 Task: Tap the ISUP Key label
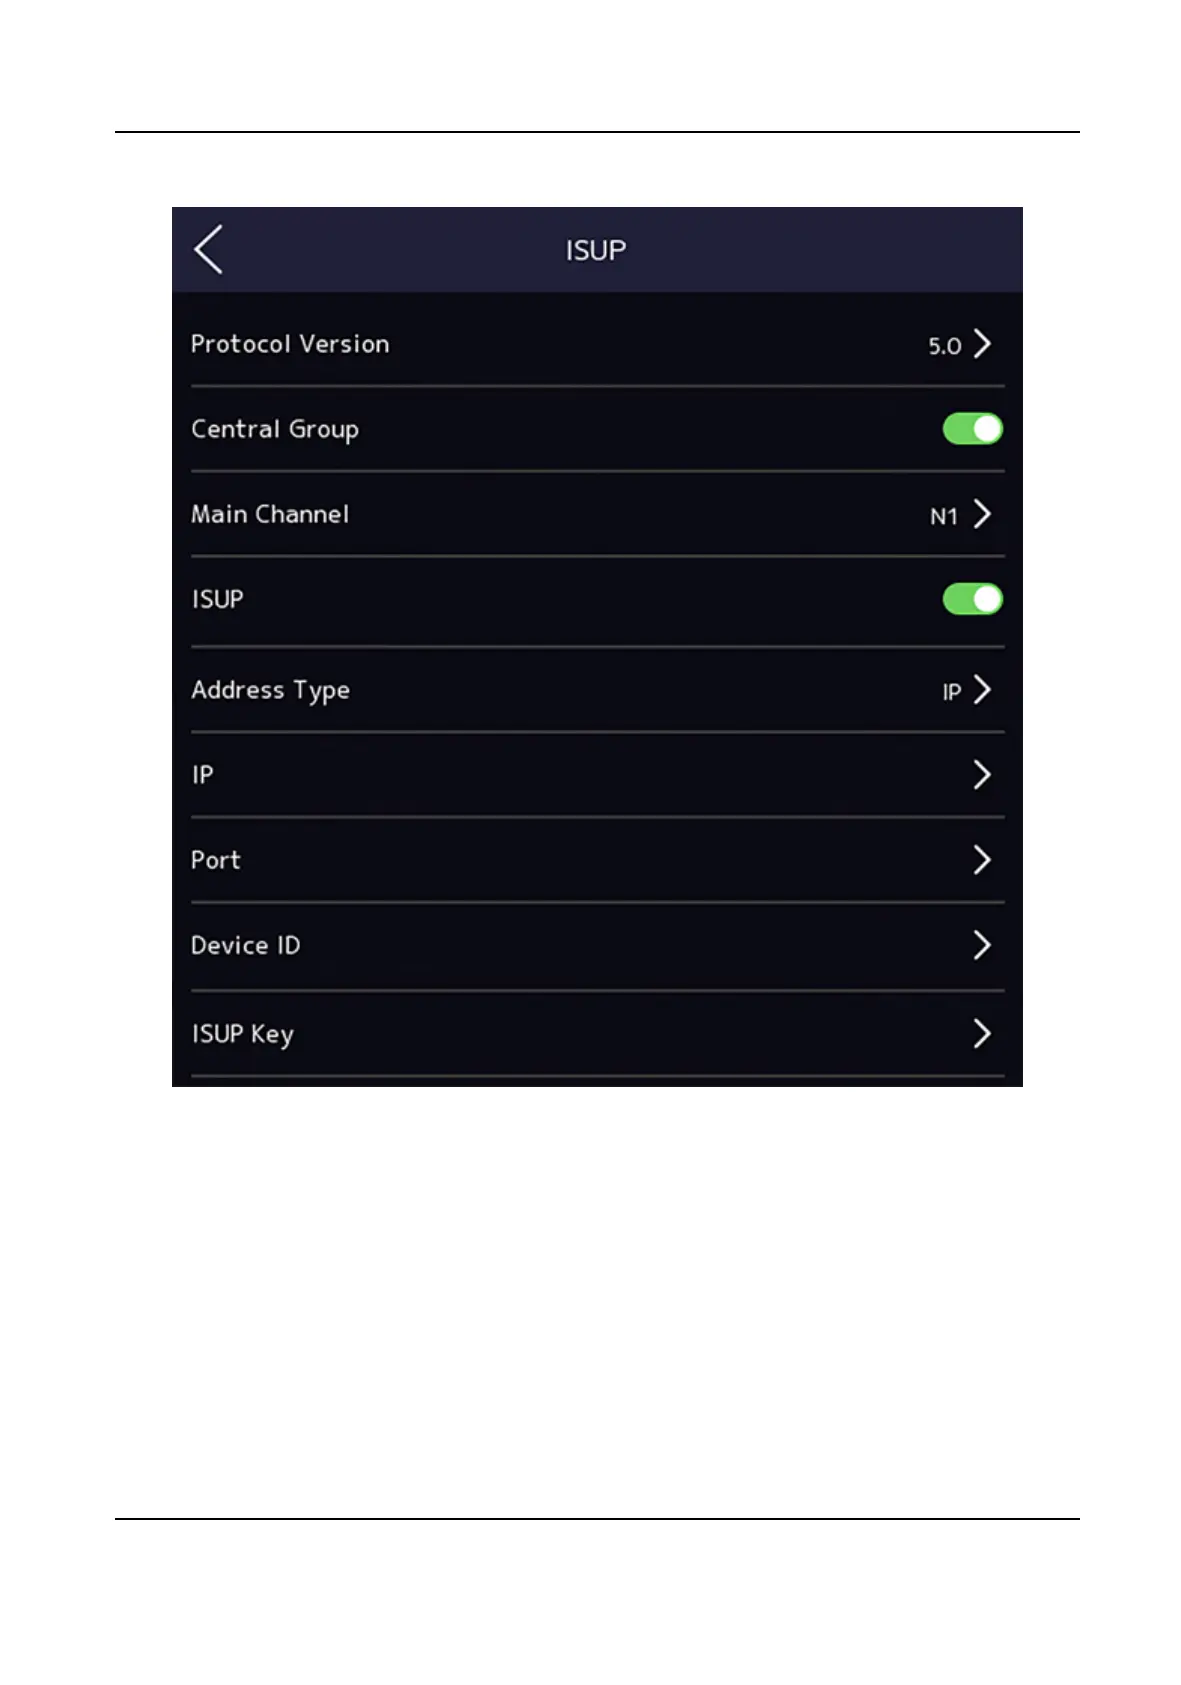[x=242, y=1035]
